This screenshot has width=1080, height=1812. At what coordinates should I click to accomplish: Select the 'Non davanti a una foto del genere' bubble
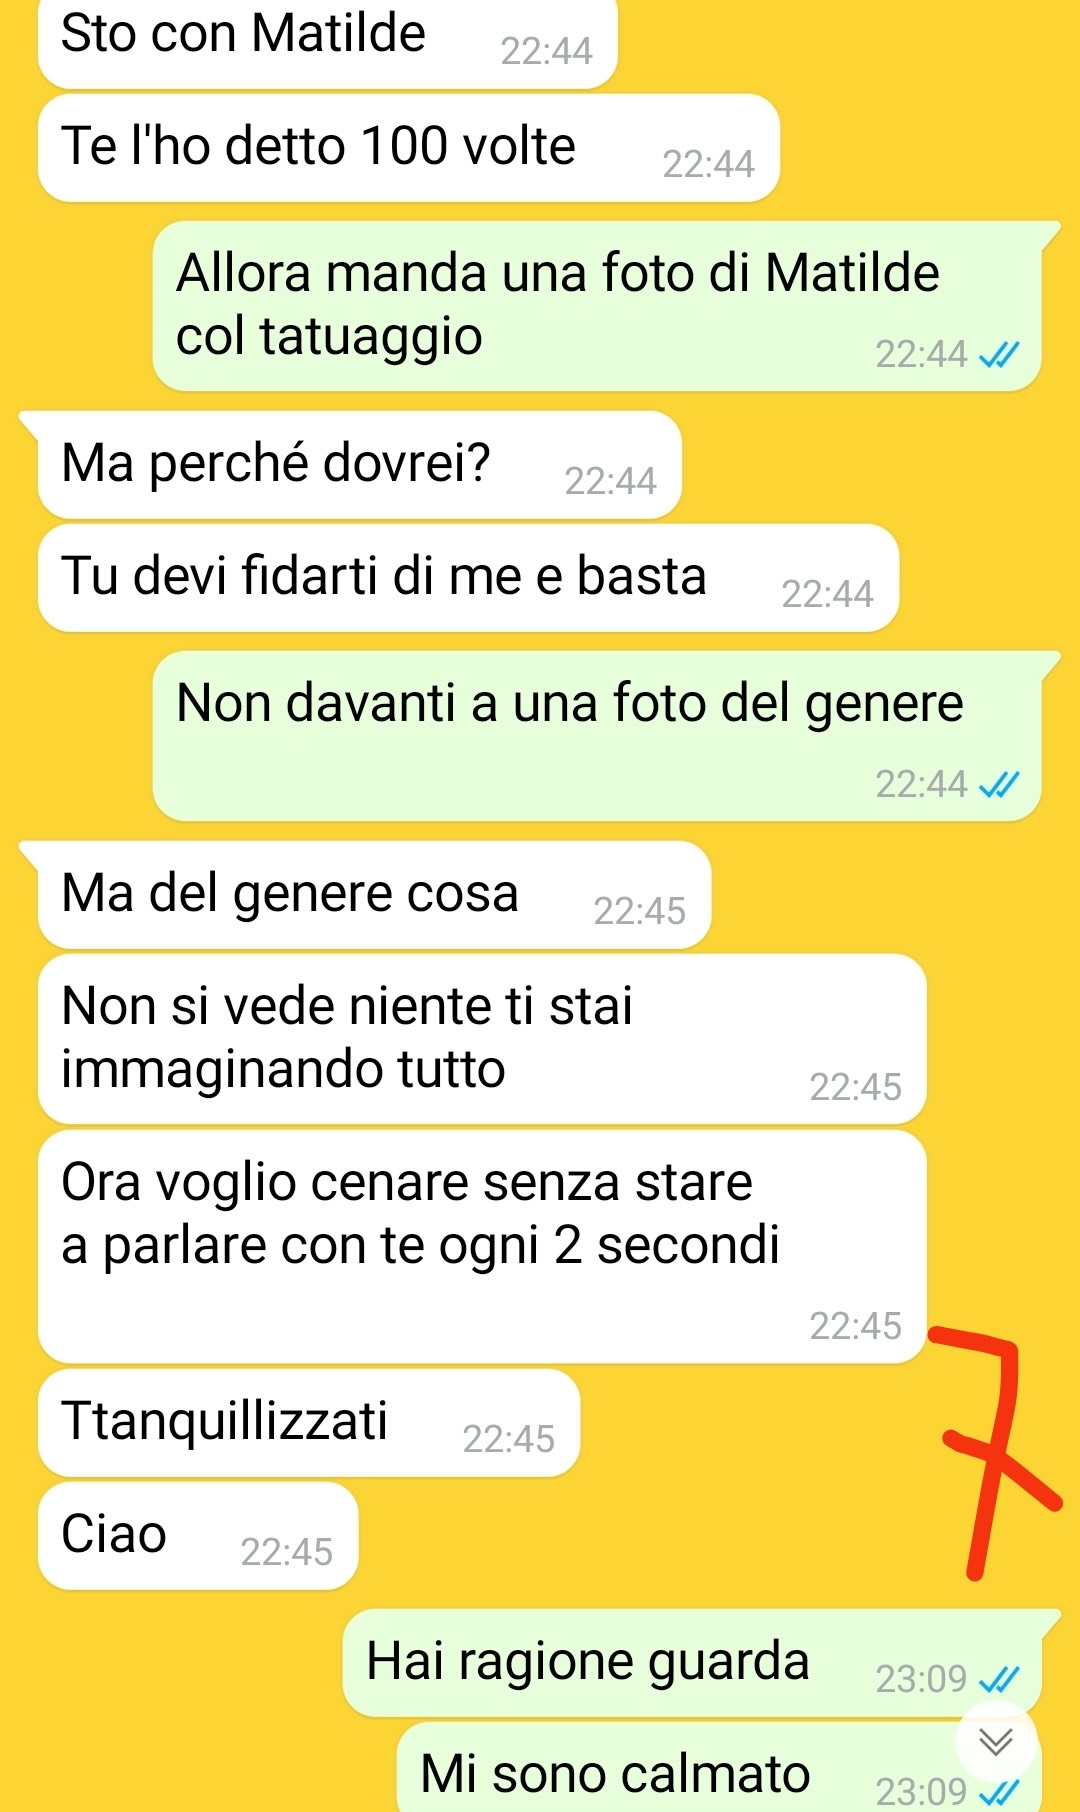tap(597, 736)
